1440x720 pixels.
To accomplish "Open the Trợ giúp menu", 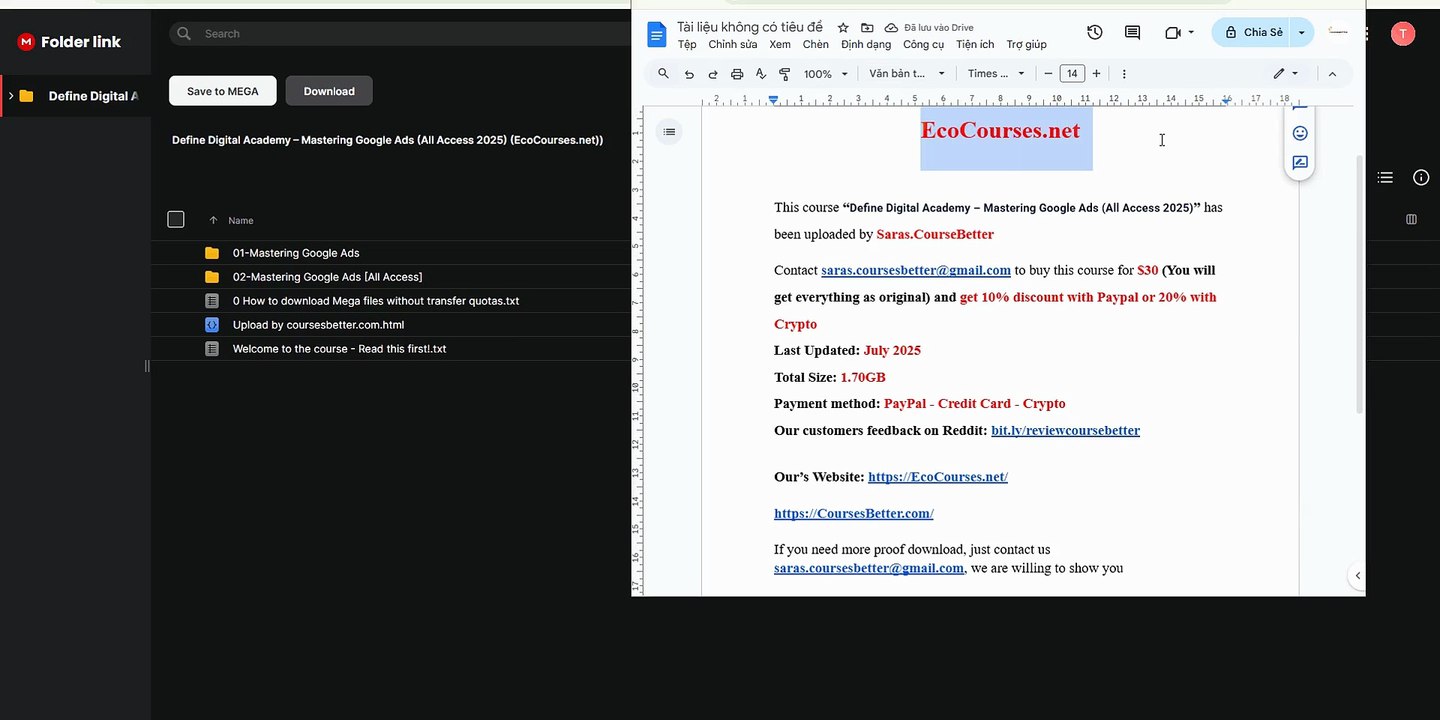I will [x=1026, y=44].
